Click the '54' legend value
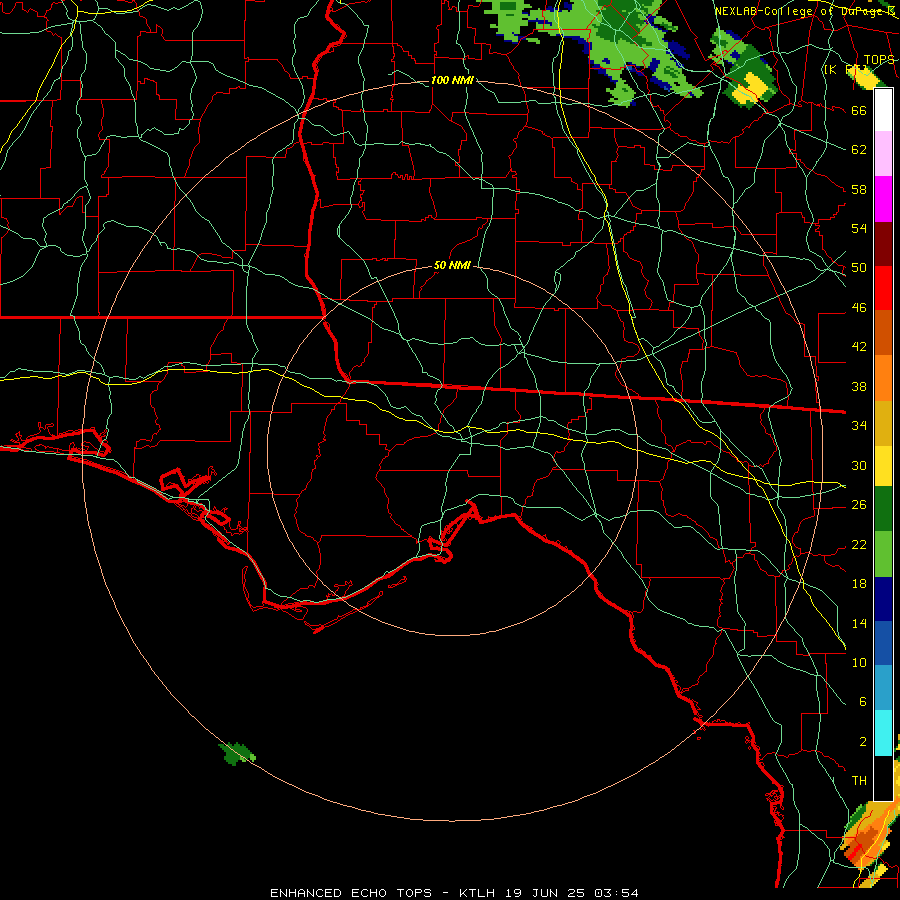The width and height of the screenshot is (900, 900). click(859, 228)
